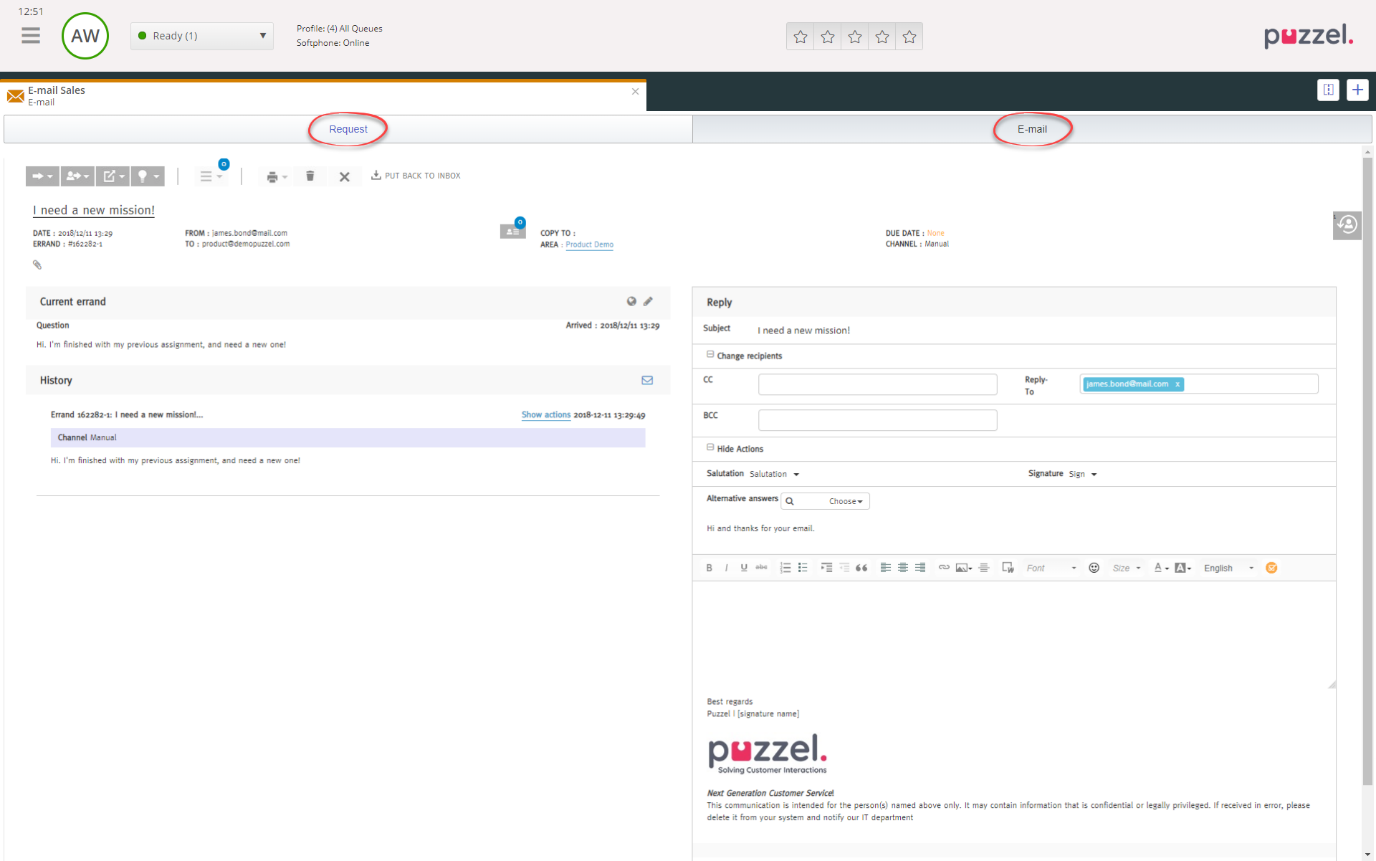
Task: Click the block quote icon in editor toolbar
Action: (x=861, y=568)
